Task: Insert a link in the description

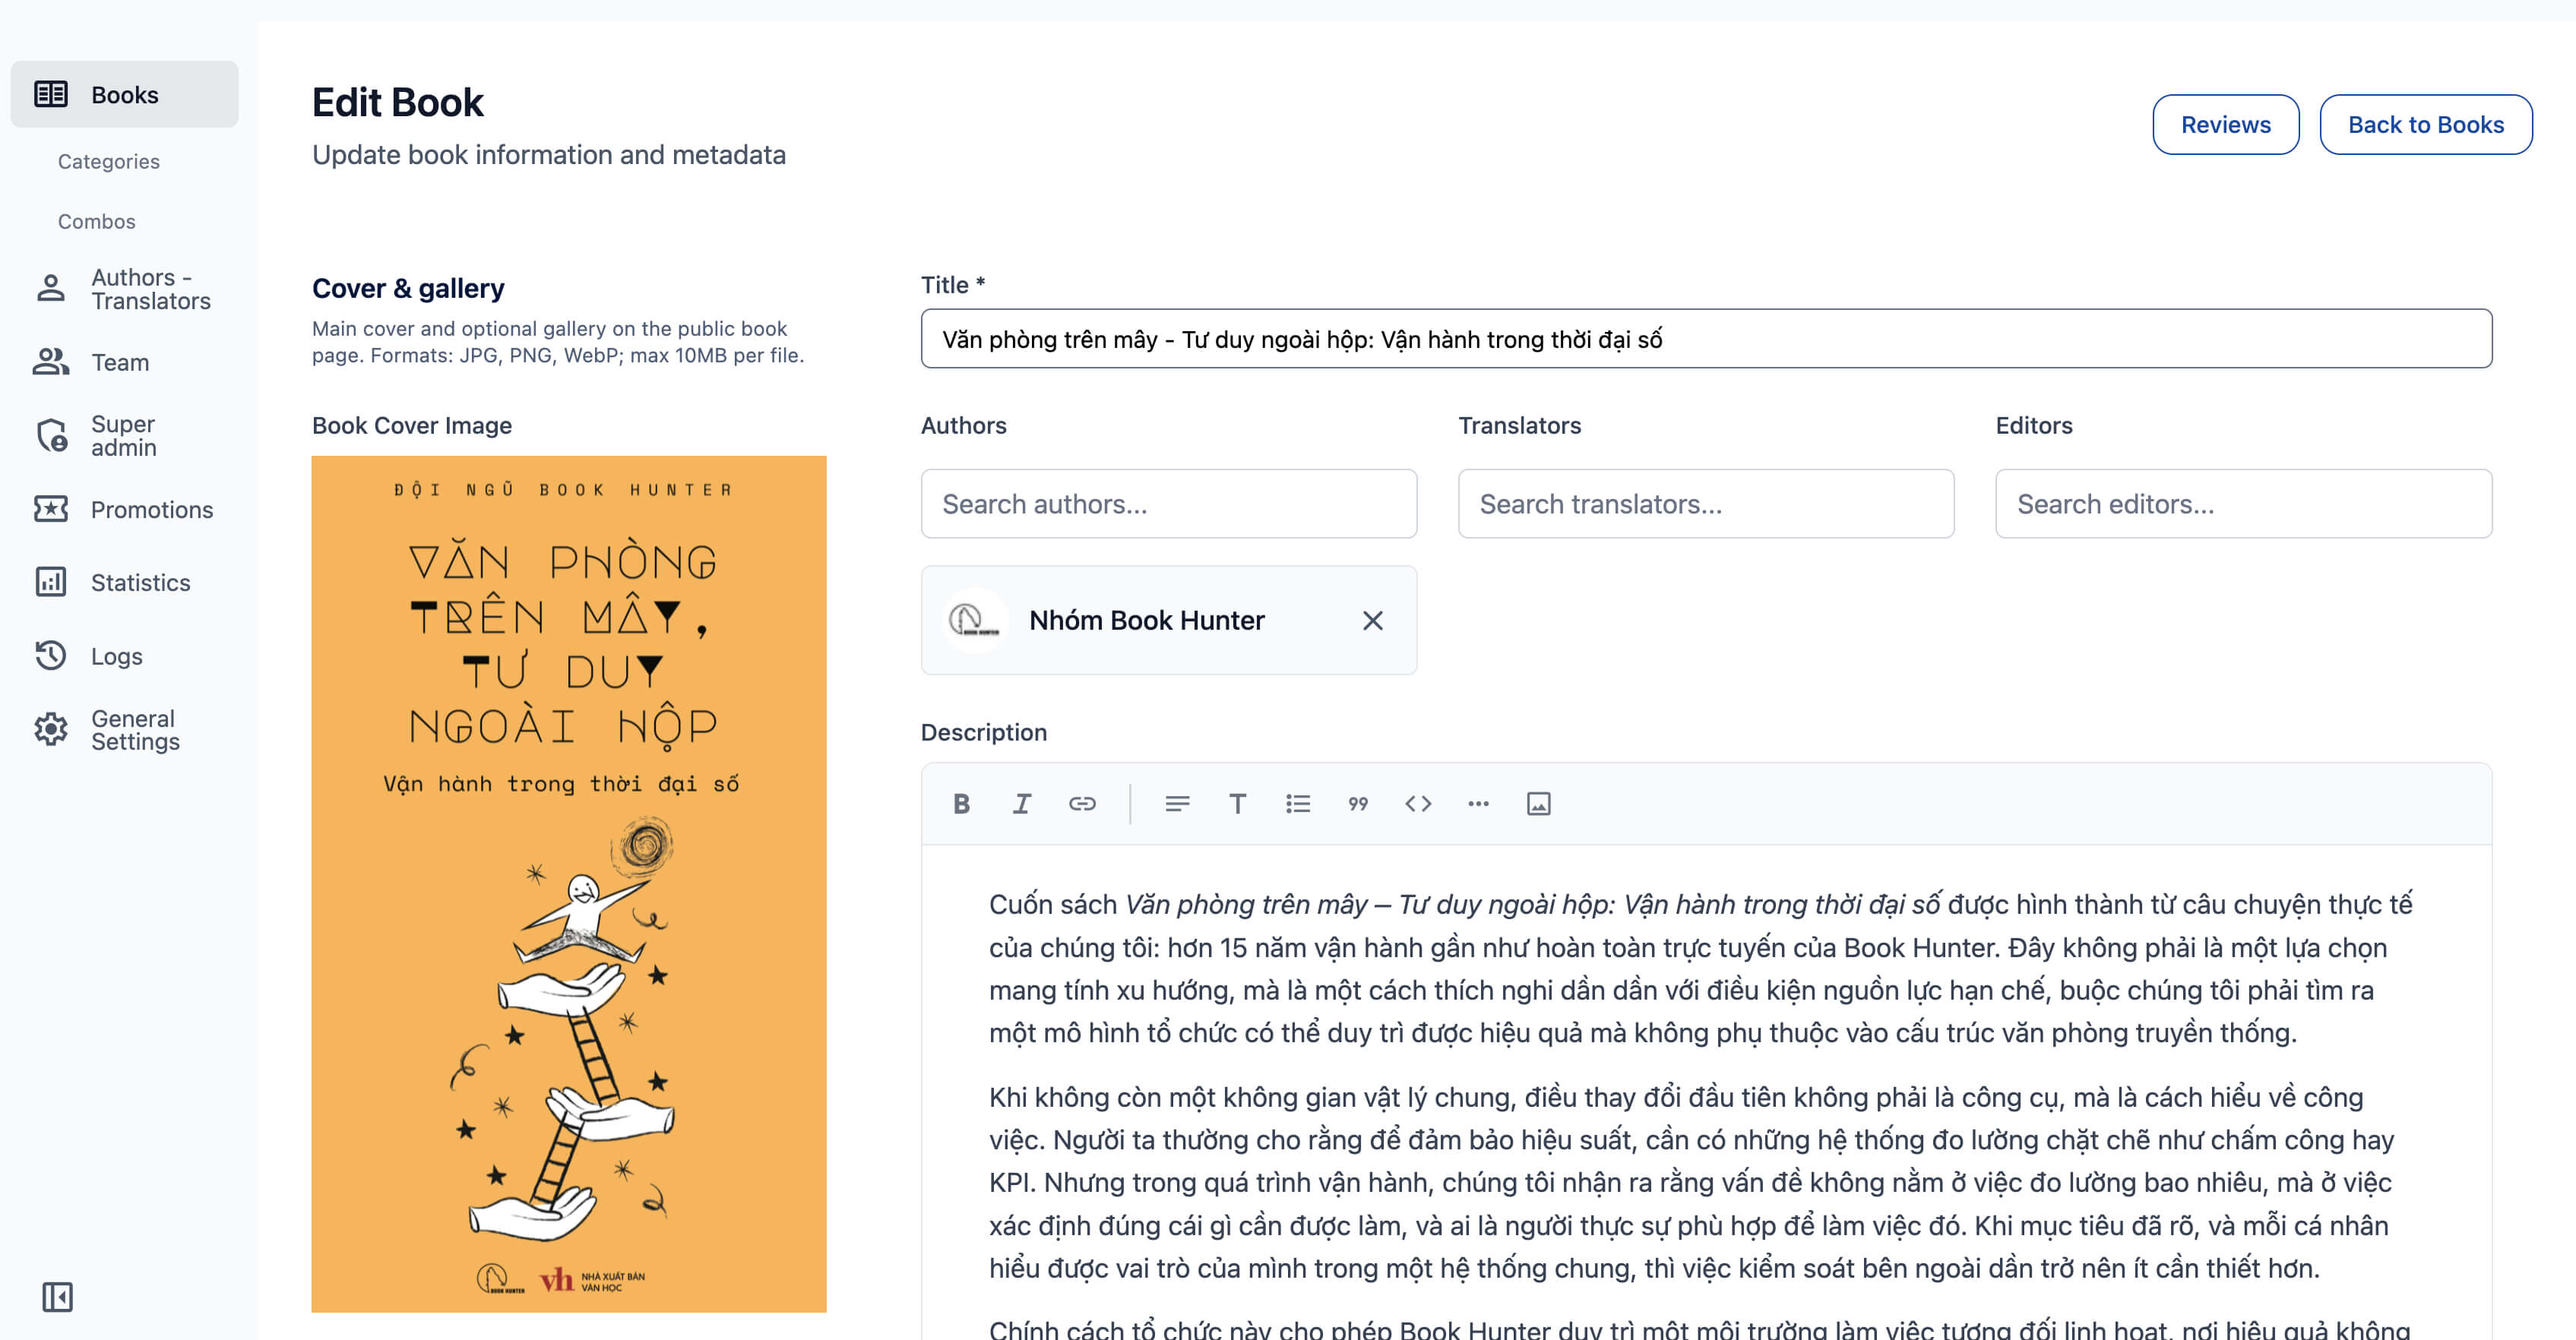Action: [1082, 804]
